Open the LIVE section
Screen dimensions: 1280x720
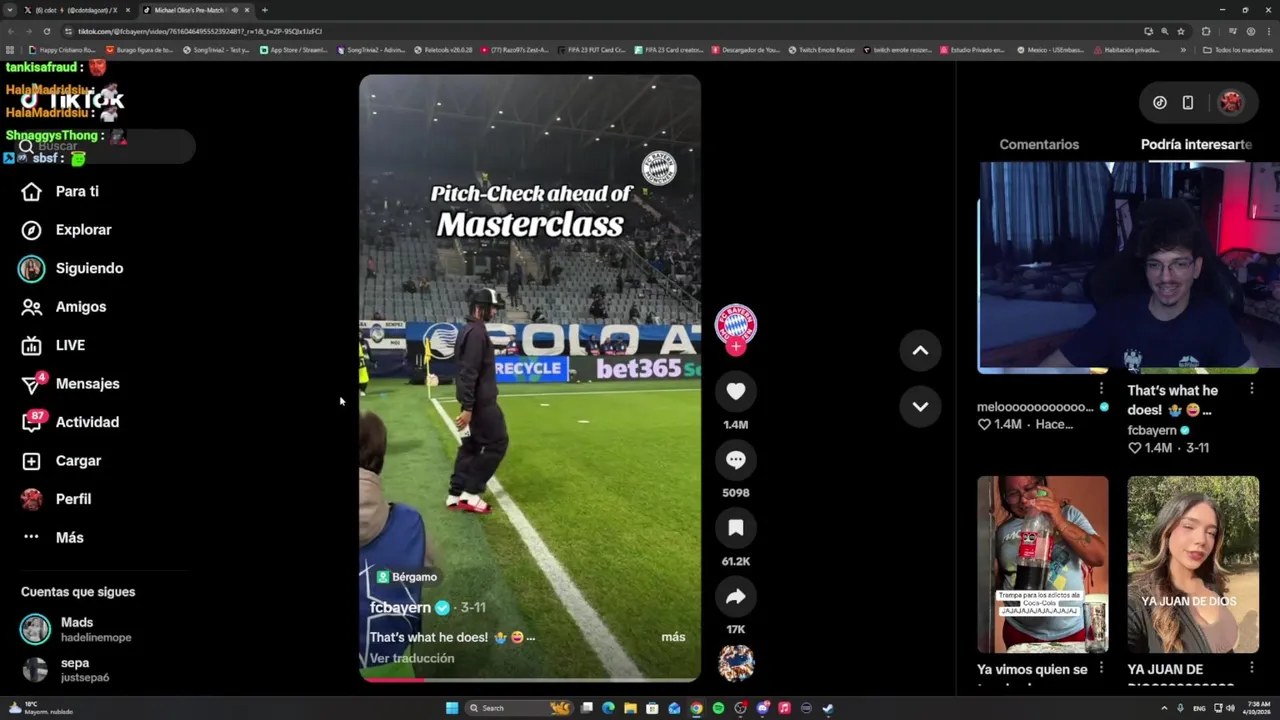point(54,345)
